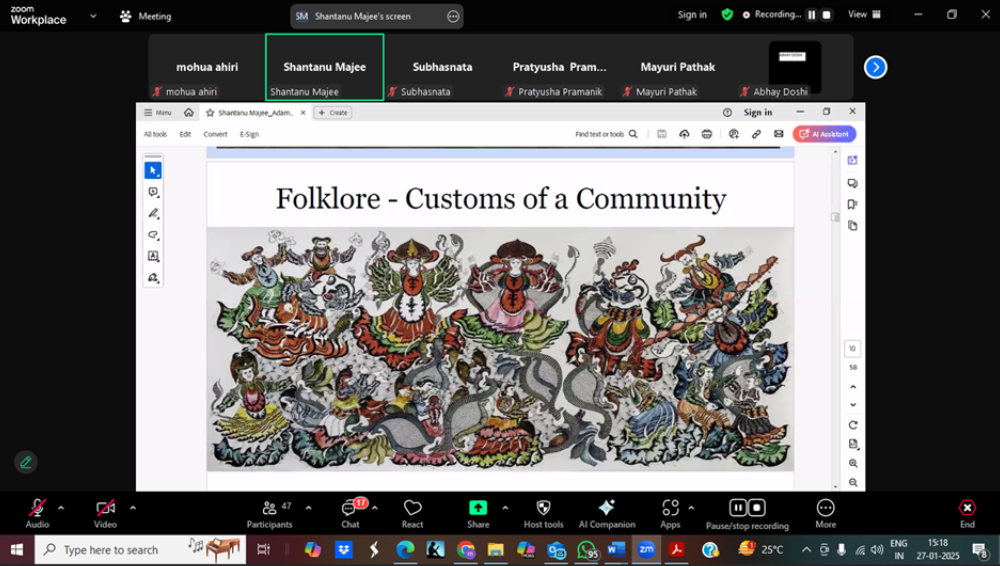Click Sign in on Zoom title bar
Image resolution: width=1000 pixels, height=566 pixels.
692,15
